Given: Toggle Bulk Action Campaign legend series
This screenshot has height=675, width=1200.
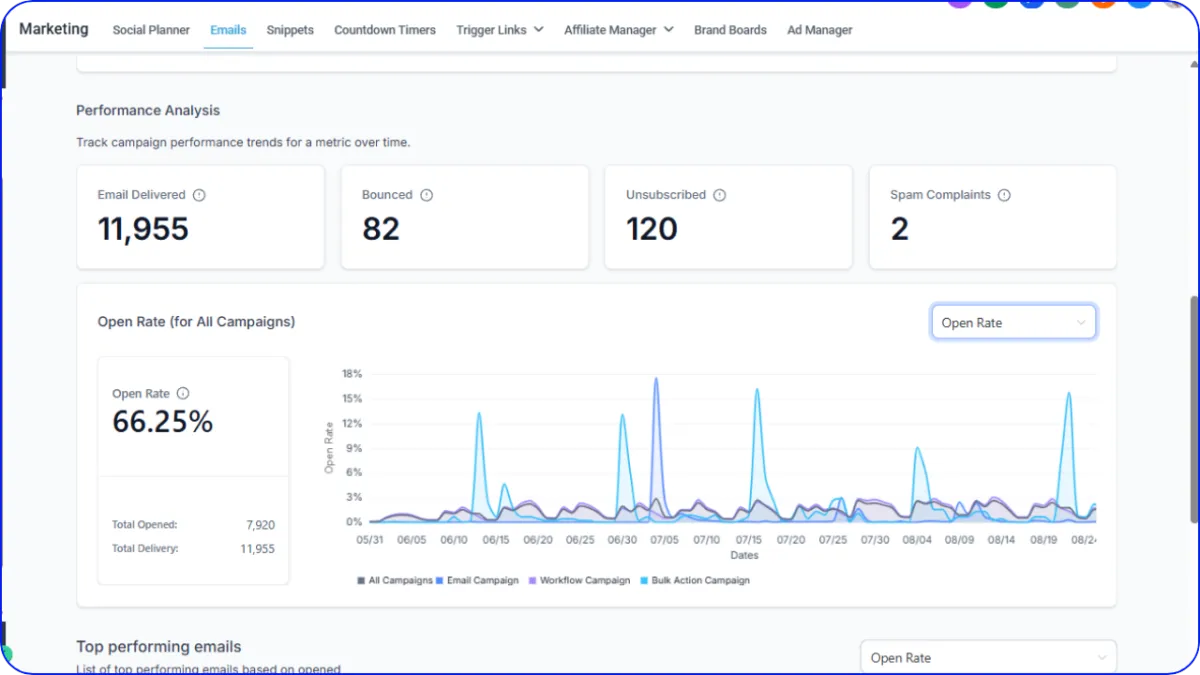Looking at the screenshot, I should pos(695,580).
